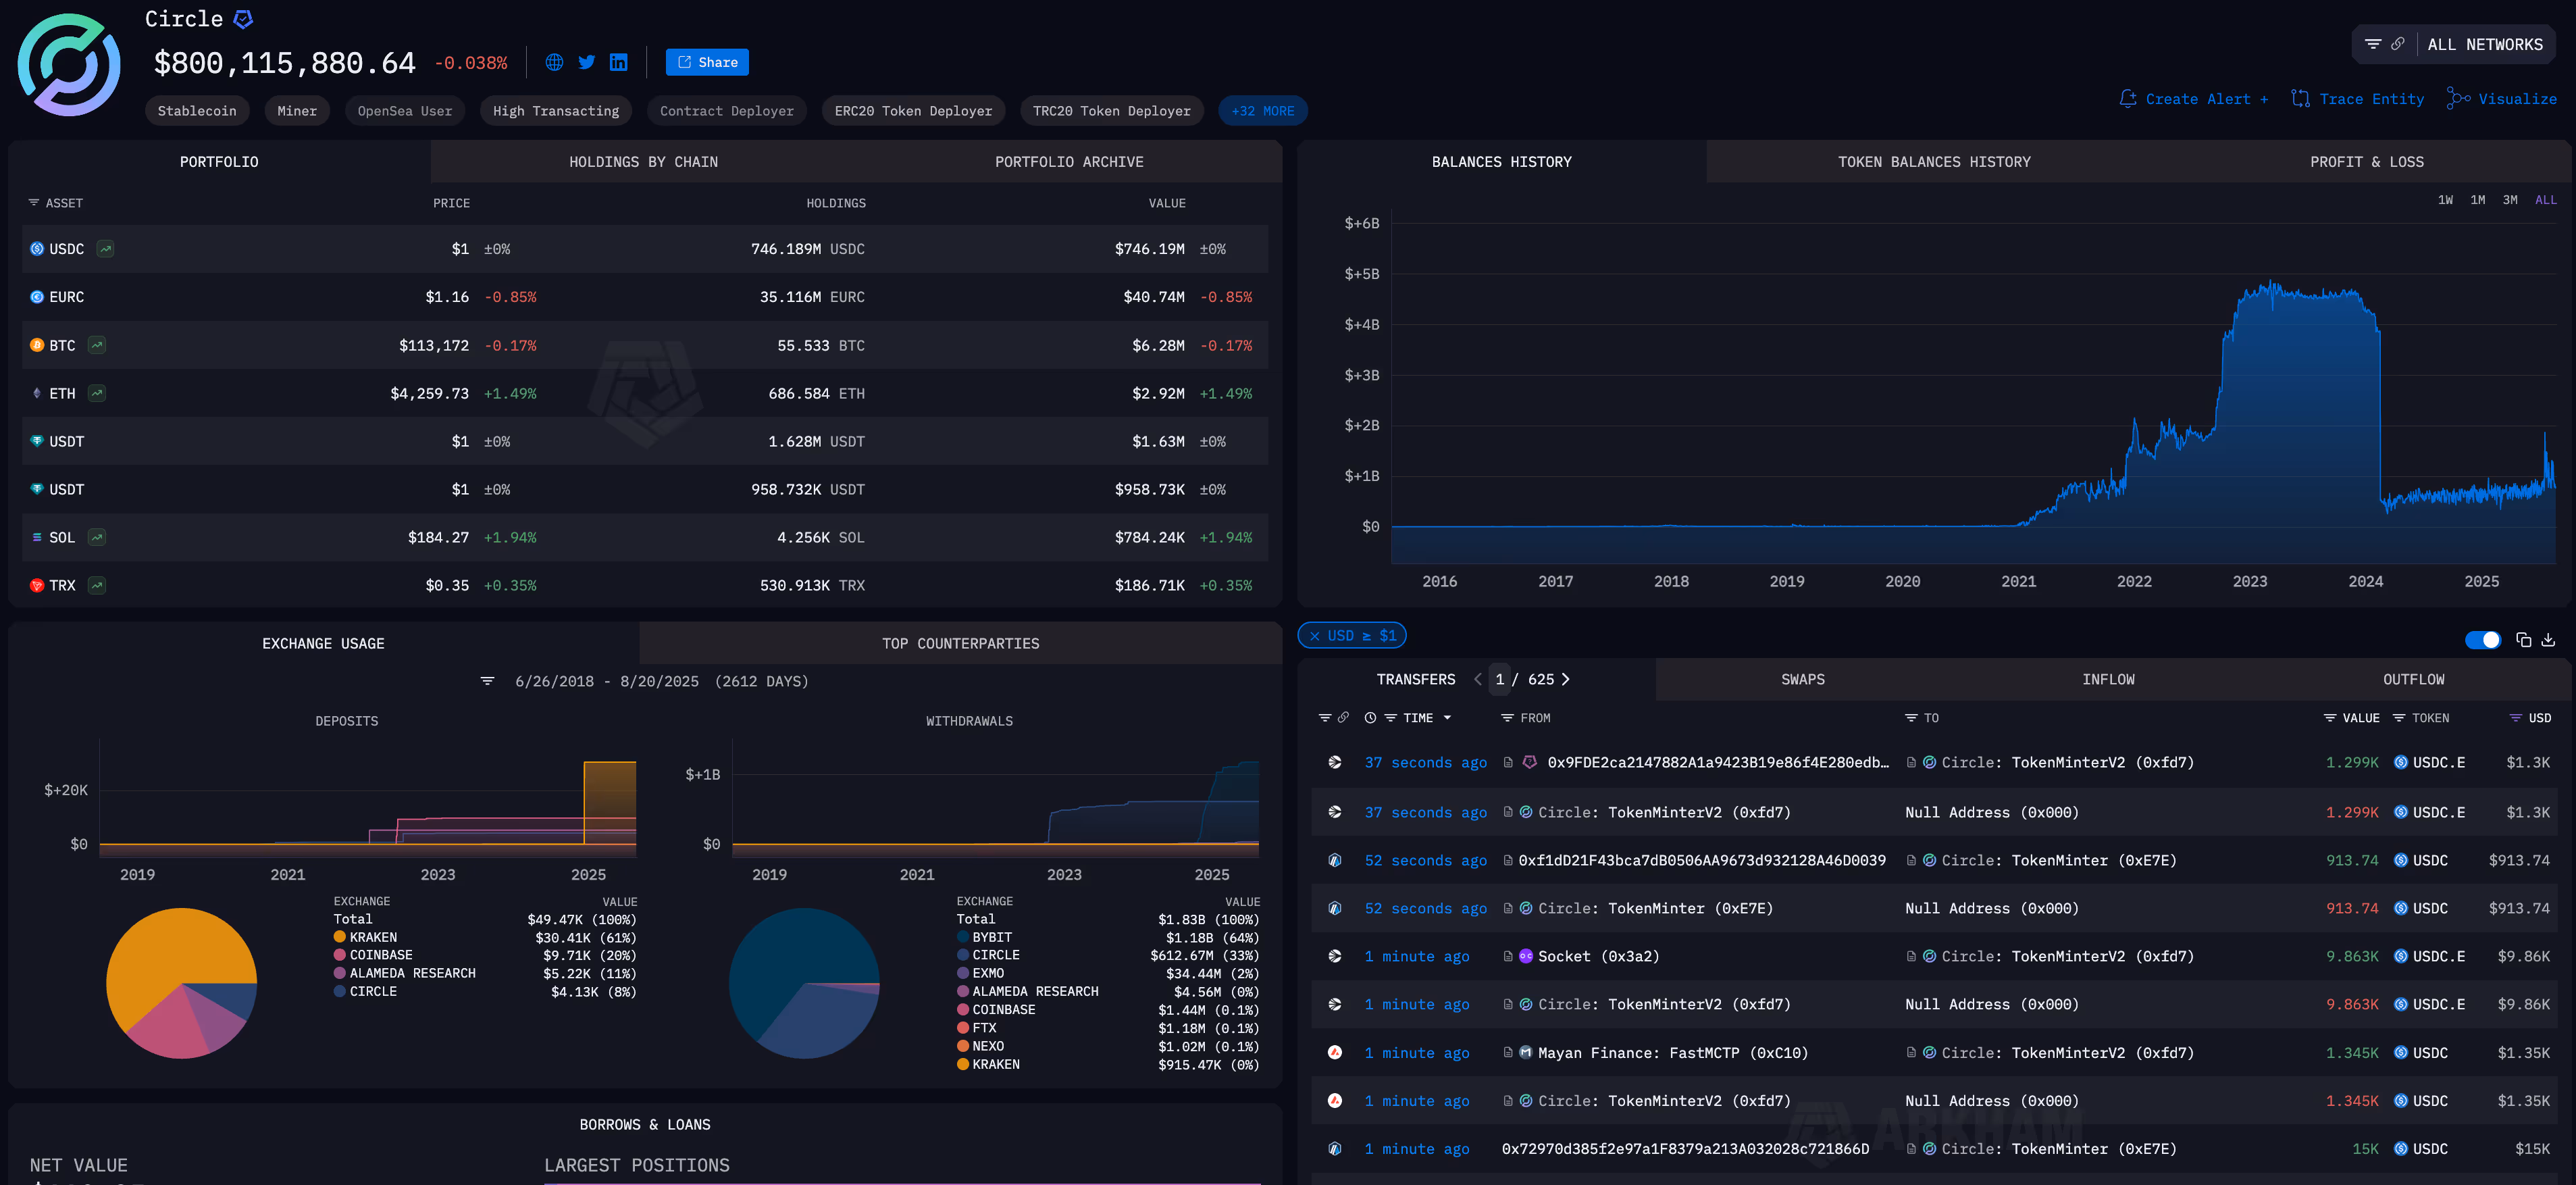Click the Trace Entity icon

(2300, 98)
